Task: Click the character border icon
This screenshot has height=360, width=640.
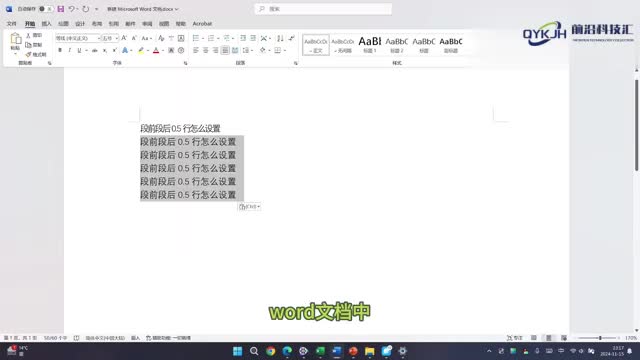Action: (181, 38)
